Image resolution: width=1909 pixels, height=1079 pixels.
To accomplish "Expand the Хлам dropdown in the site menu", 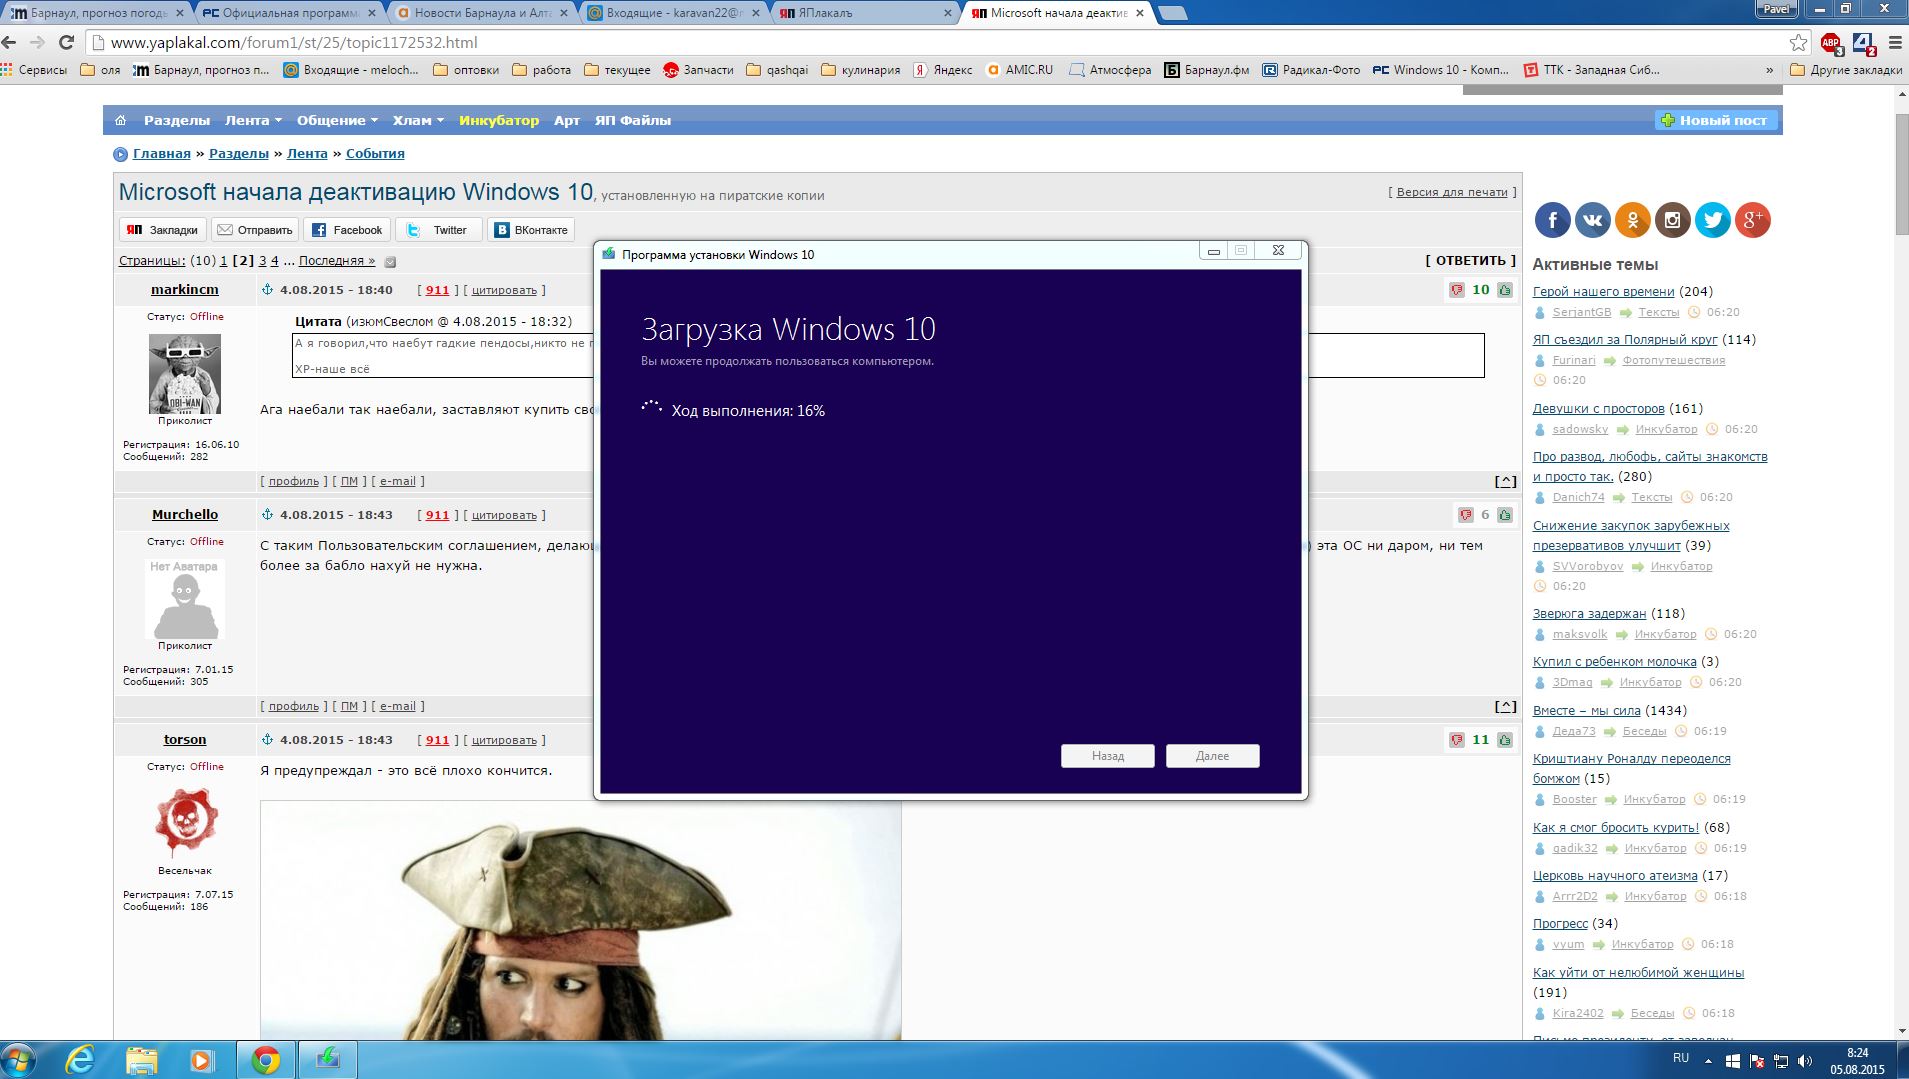I will (418, 120).
